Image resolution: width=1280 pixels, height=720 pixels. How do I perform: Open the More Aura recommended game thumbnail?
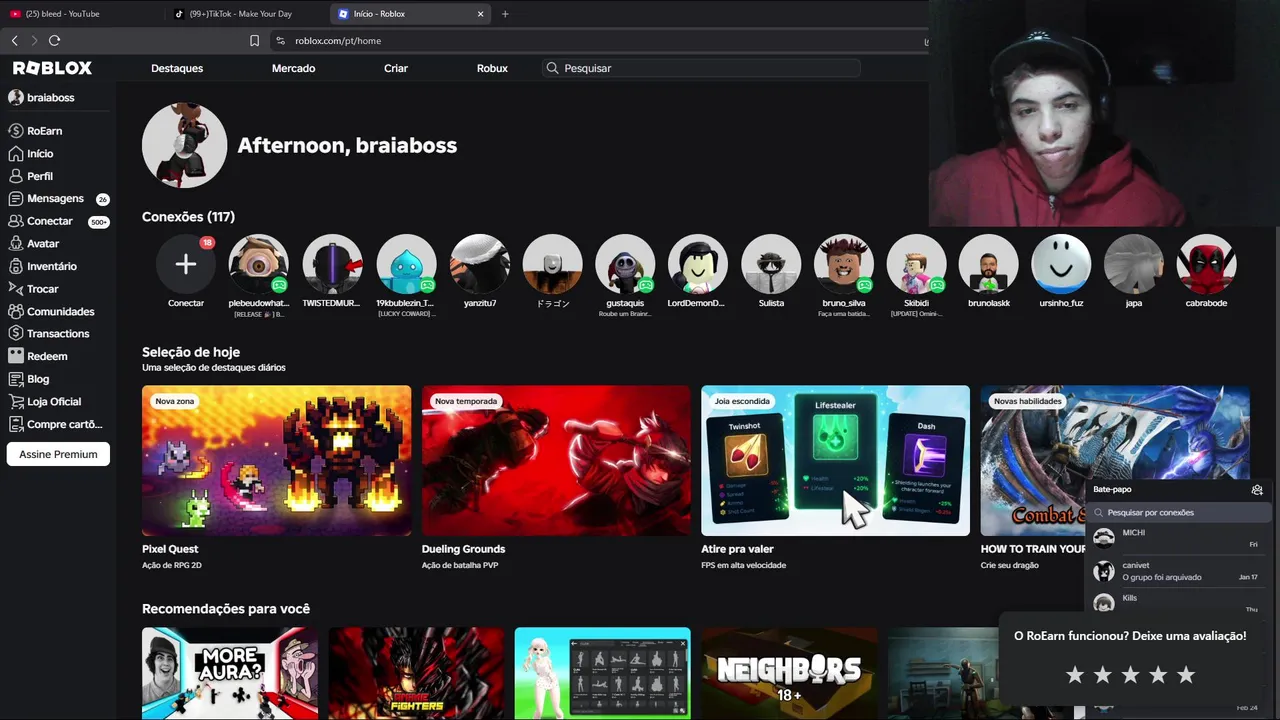tap(230, 673)
